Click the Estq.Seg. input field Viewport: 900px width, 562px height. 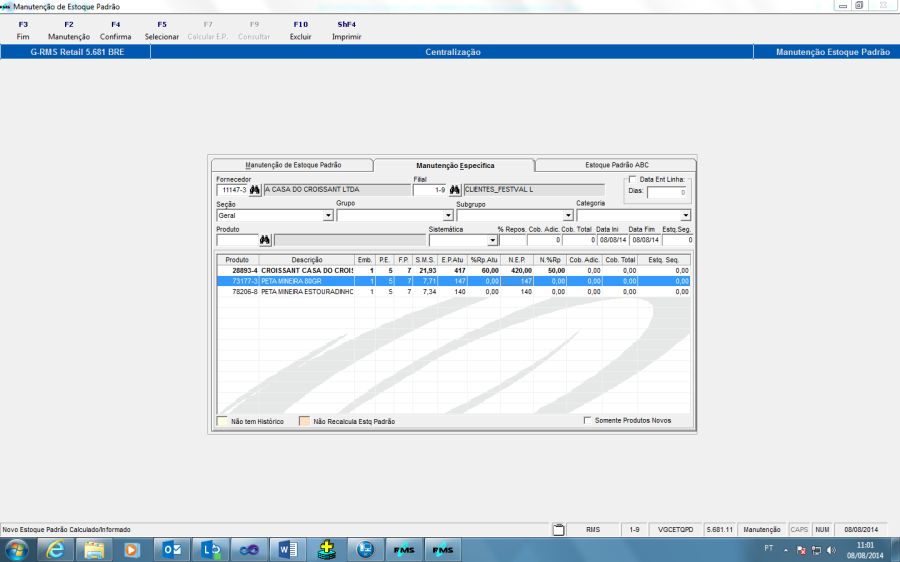pyautogui.click(x=678, y=240)
